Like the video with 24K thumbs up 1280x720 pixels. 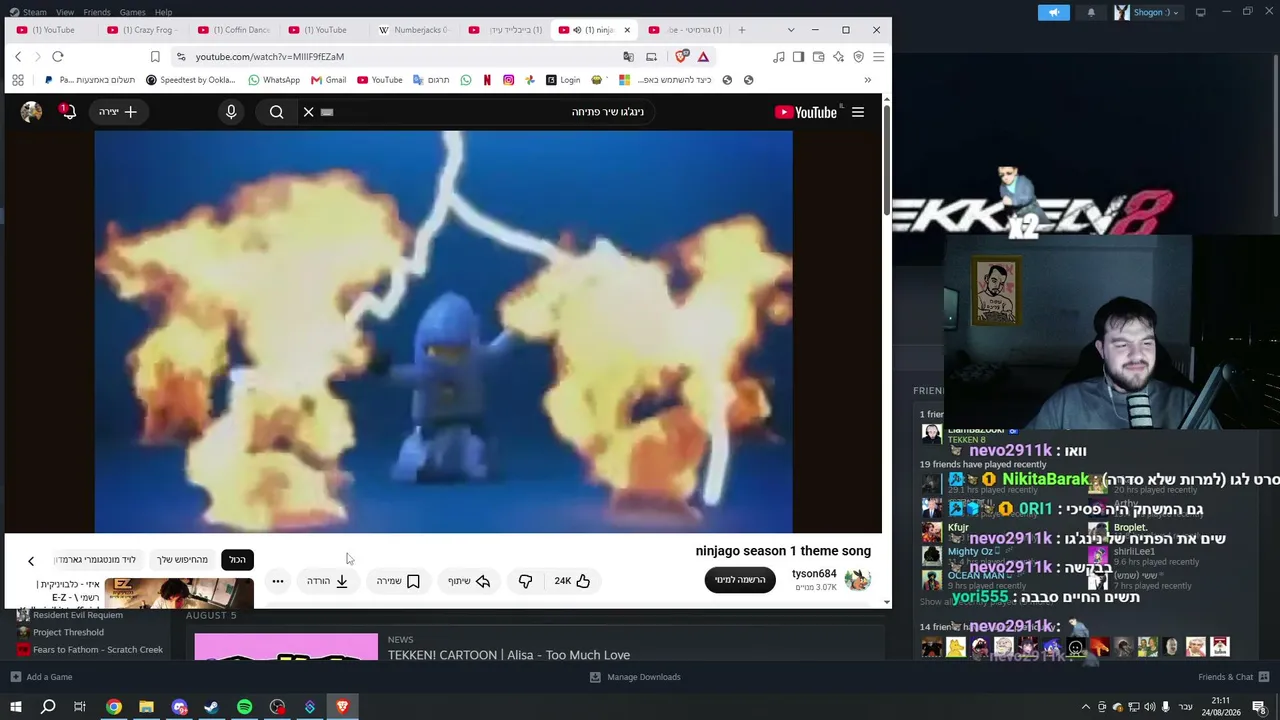(572, 581)
